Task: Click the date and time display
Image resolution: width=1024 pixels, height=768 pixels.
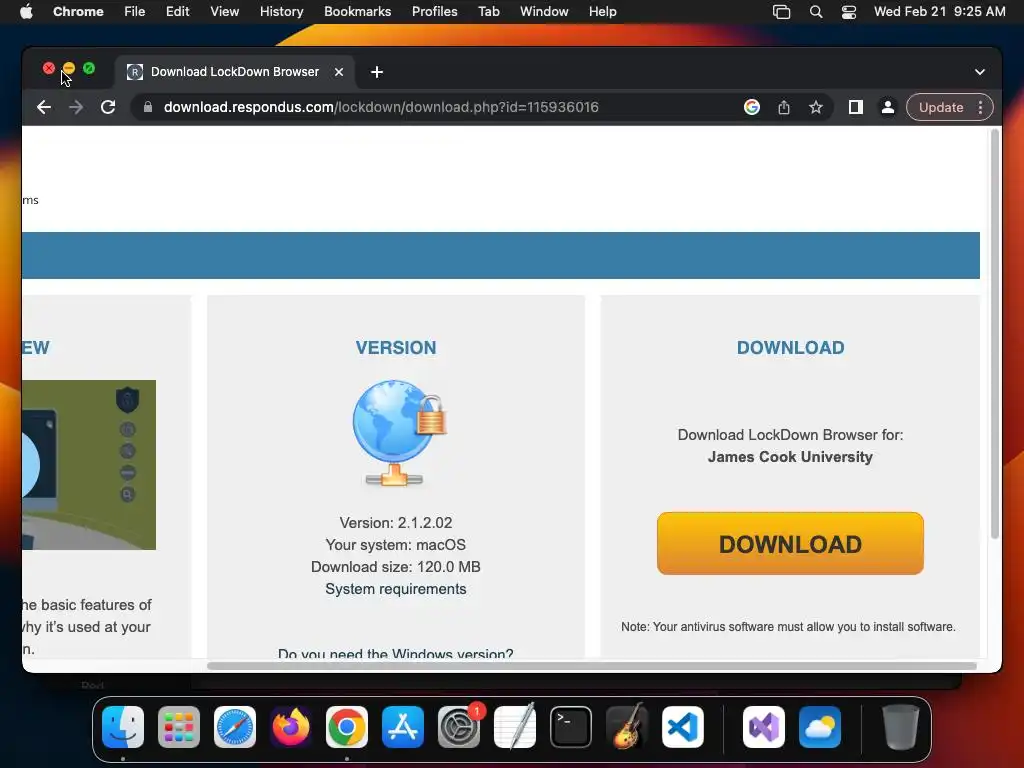Action: (939, 12)
